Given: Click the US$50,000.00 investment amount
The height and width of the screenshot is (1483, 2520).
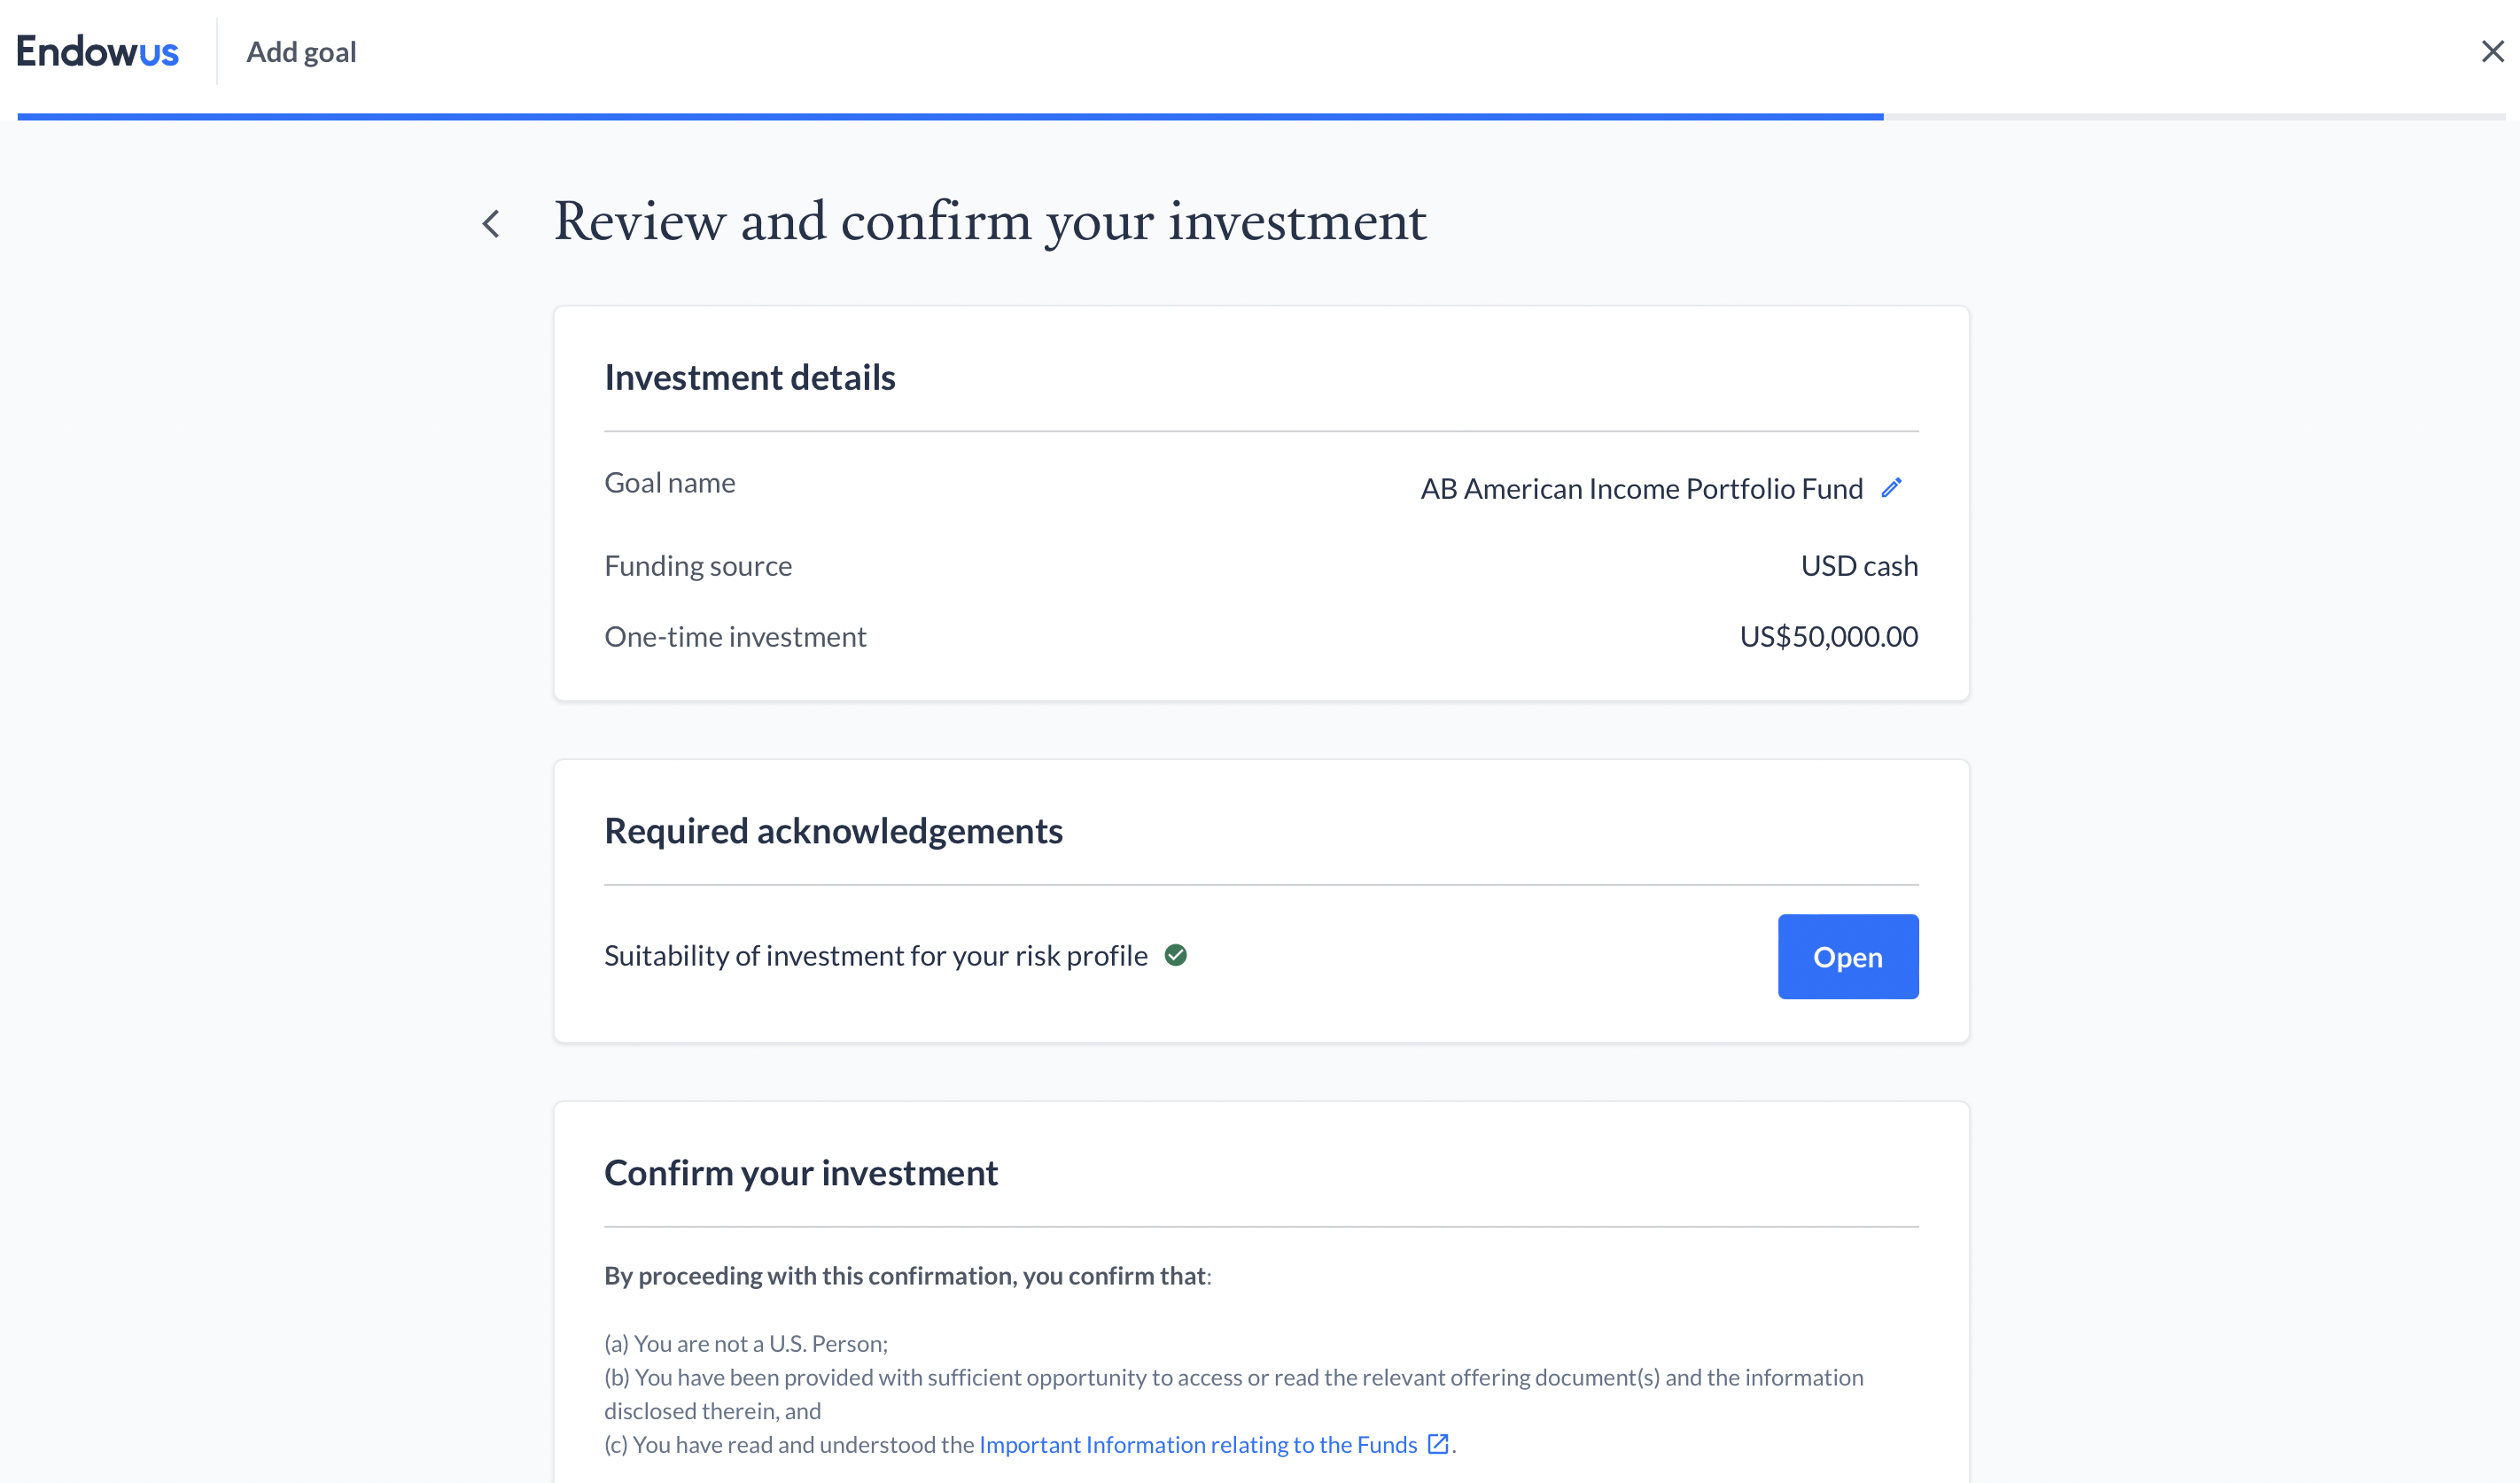Looking at the screenshot, I should pyautogui.click(x=1828, y=637).
